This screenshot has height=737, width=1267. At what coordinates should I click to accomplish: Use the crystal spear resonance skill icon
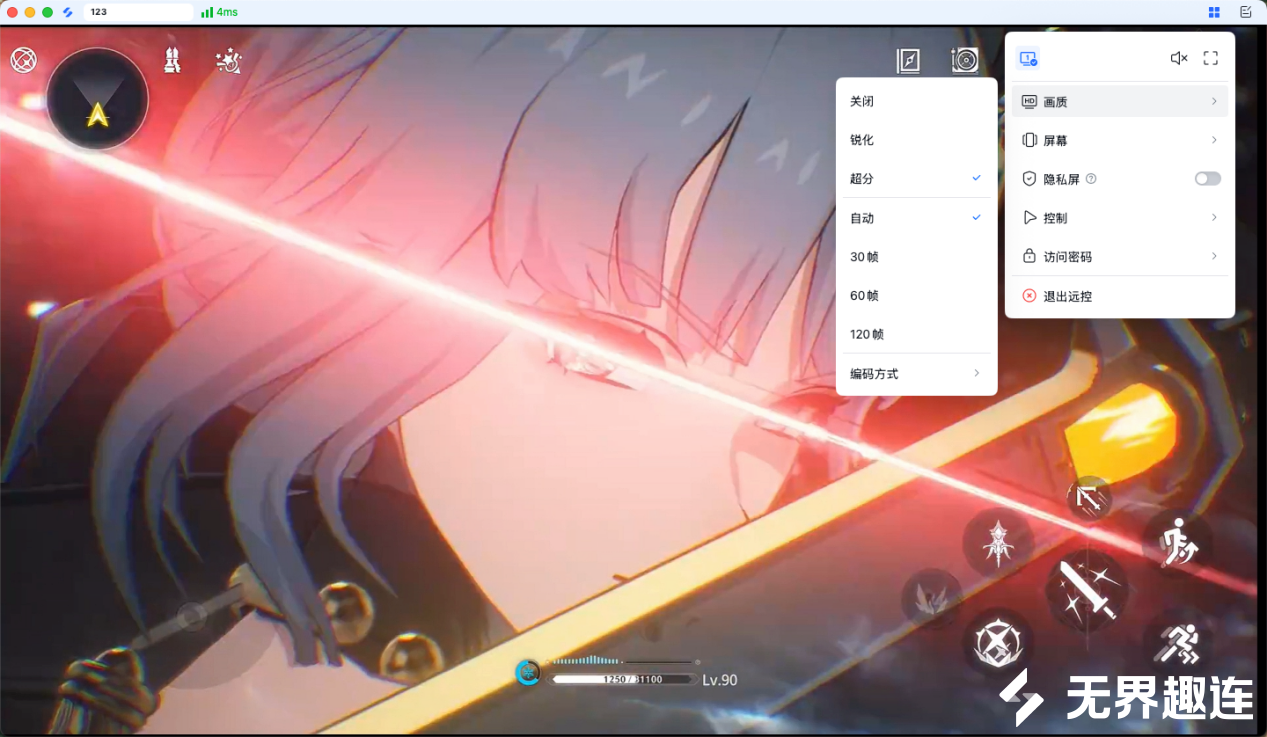(x=997, y=541)
